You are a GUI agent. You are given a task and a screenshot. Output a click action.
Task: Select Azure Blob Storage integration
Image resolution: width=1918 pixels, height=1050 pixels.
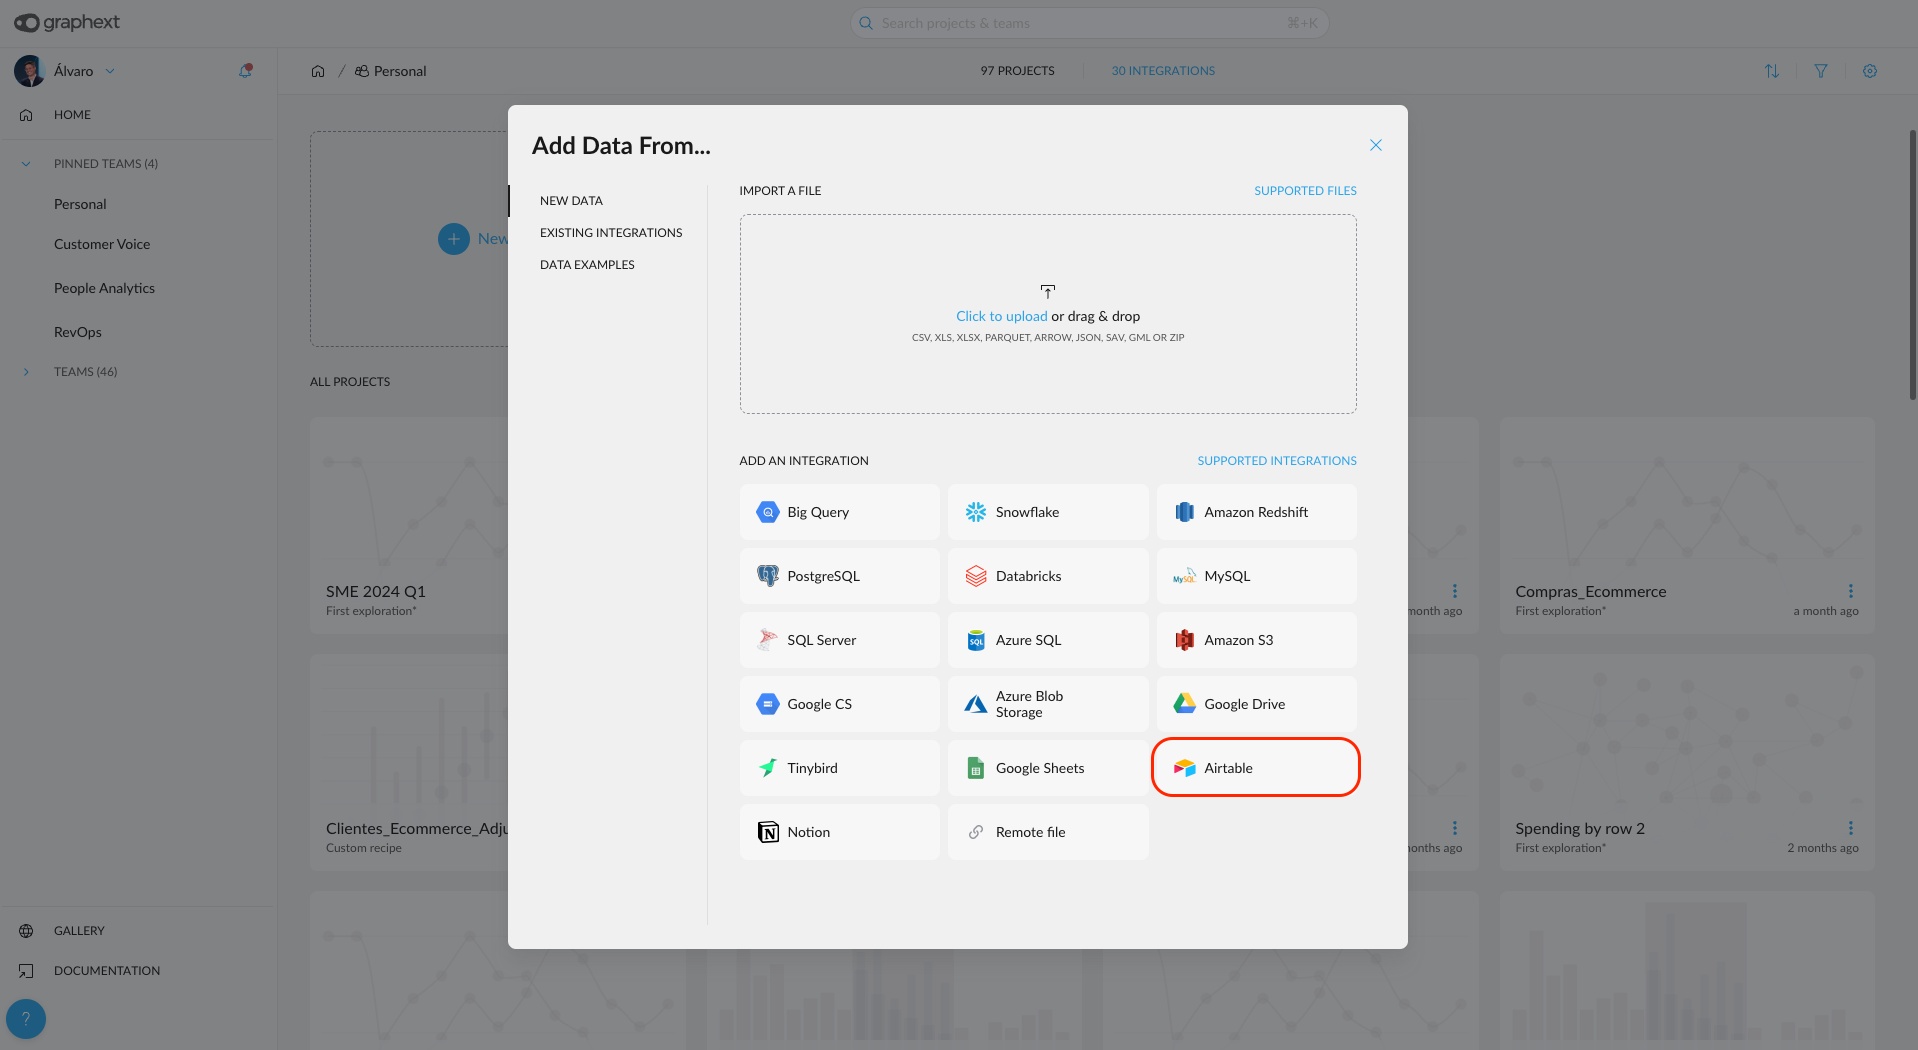pyautogui.click(x=1048, y=704)
